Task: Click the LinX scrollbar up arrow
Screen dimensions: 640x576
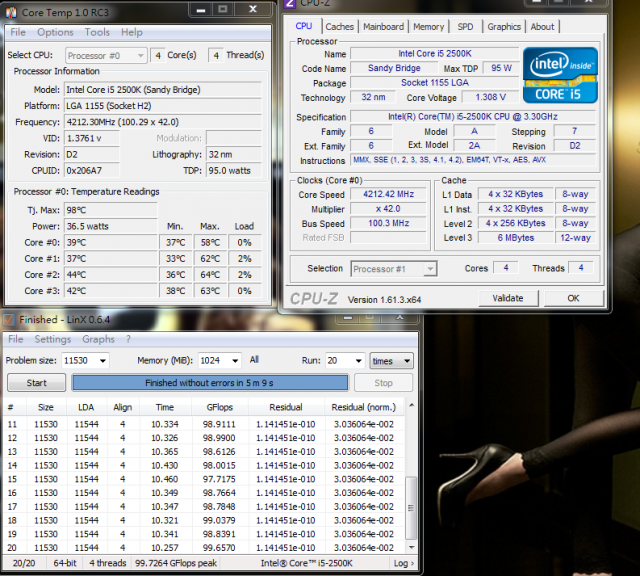Action: [x=411, y=405]
